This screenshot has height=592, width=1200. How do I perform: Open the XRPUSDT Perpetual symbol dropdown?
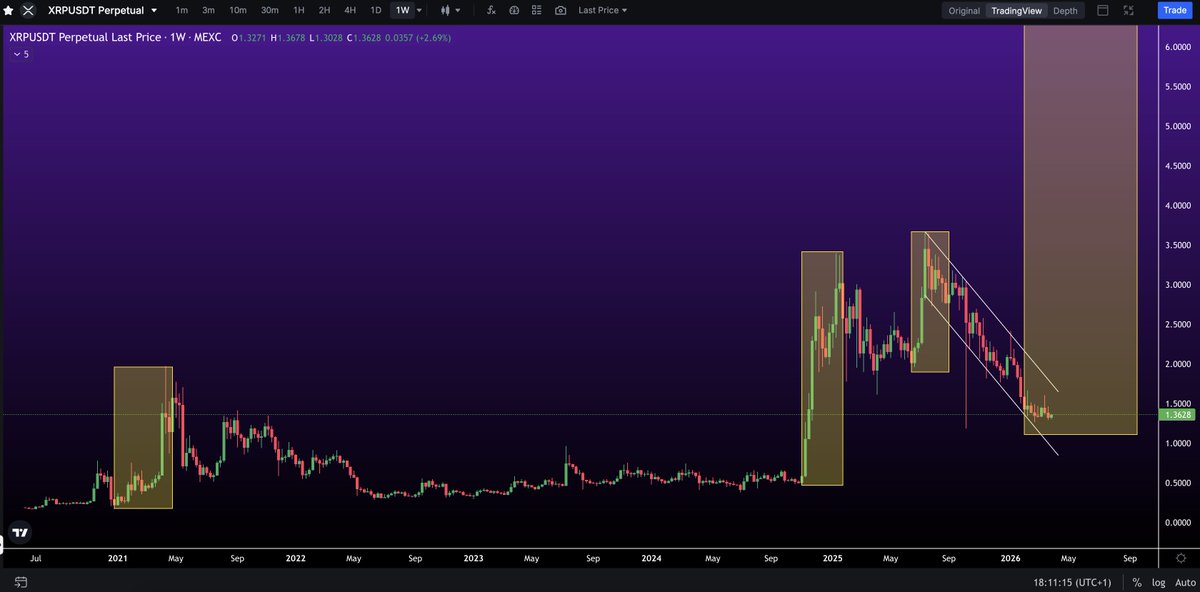click(103, 10)
